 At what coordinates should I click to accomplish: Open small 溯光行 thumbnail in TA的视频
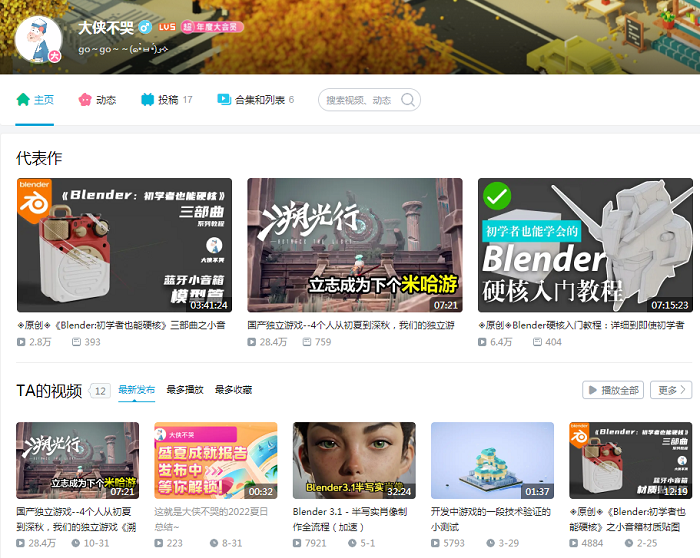[x=78, y=460]
